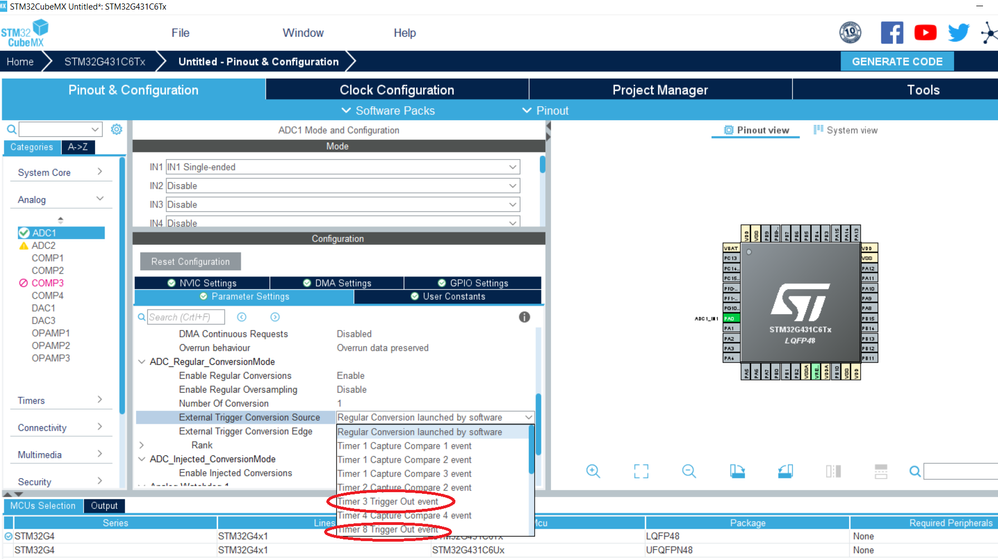Open User Constants tab
This screenshot has height=559, width=998.
(447, 297)
